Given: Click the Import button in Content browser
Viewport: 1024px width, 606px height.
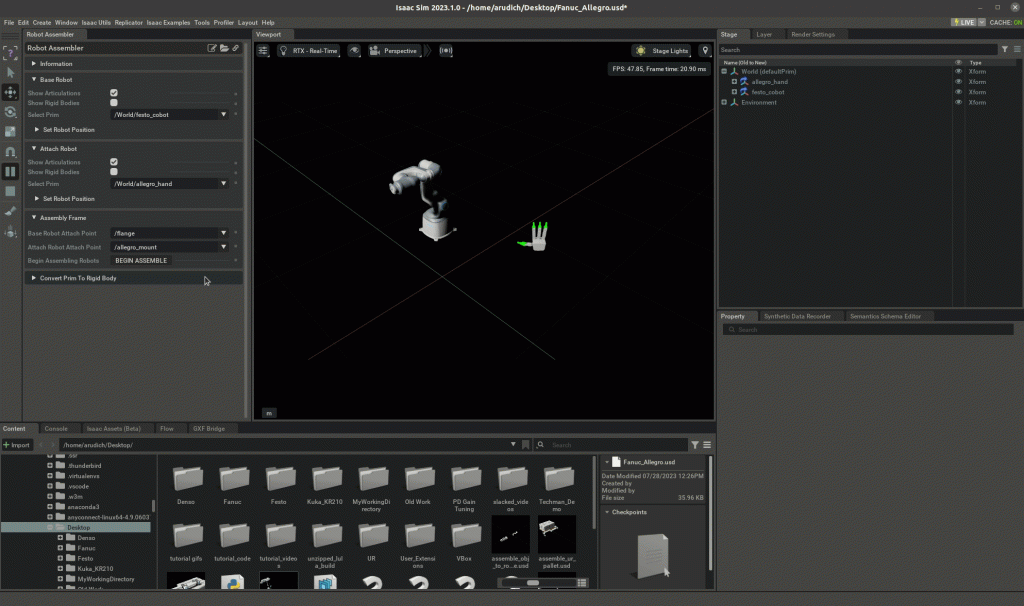Looking at the screenshot, I should click(x=18, y=444).
